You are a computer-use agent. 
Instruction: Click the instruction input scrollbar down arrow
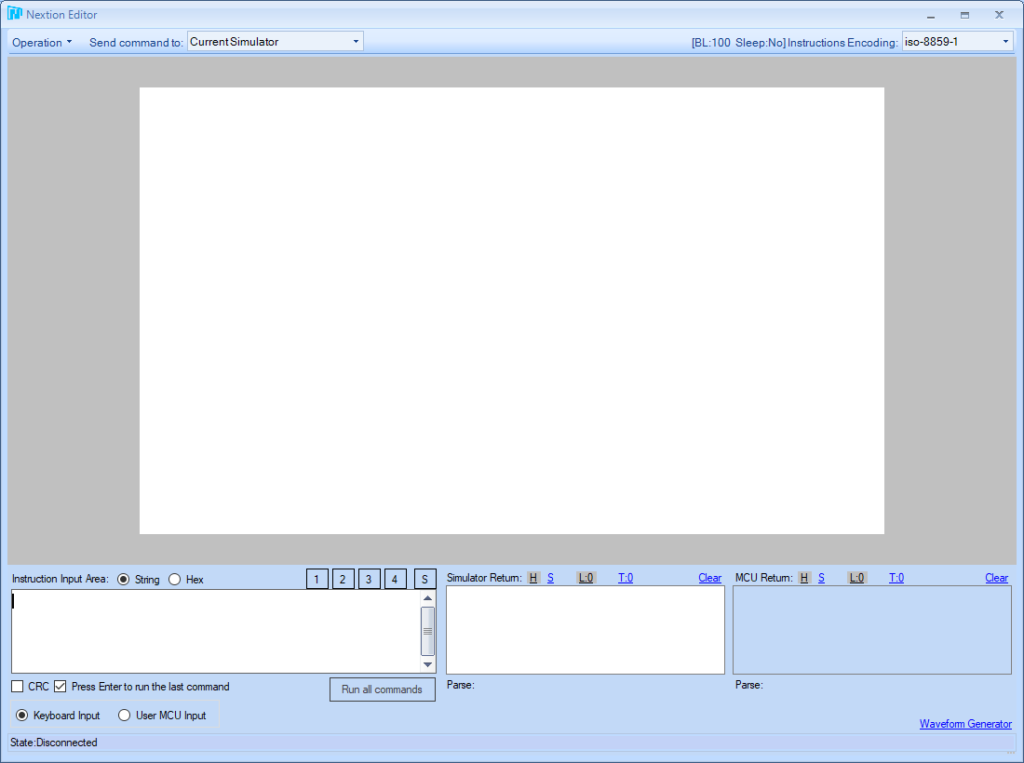(428, 665)
